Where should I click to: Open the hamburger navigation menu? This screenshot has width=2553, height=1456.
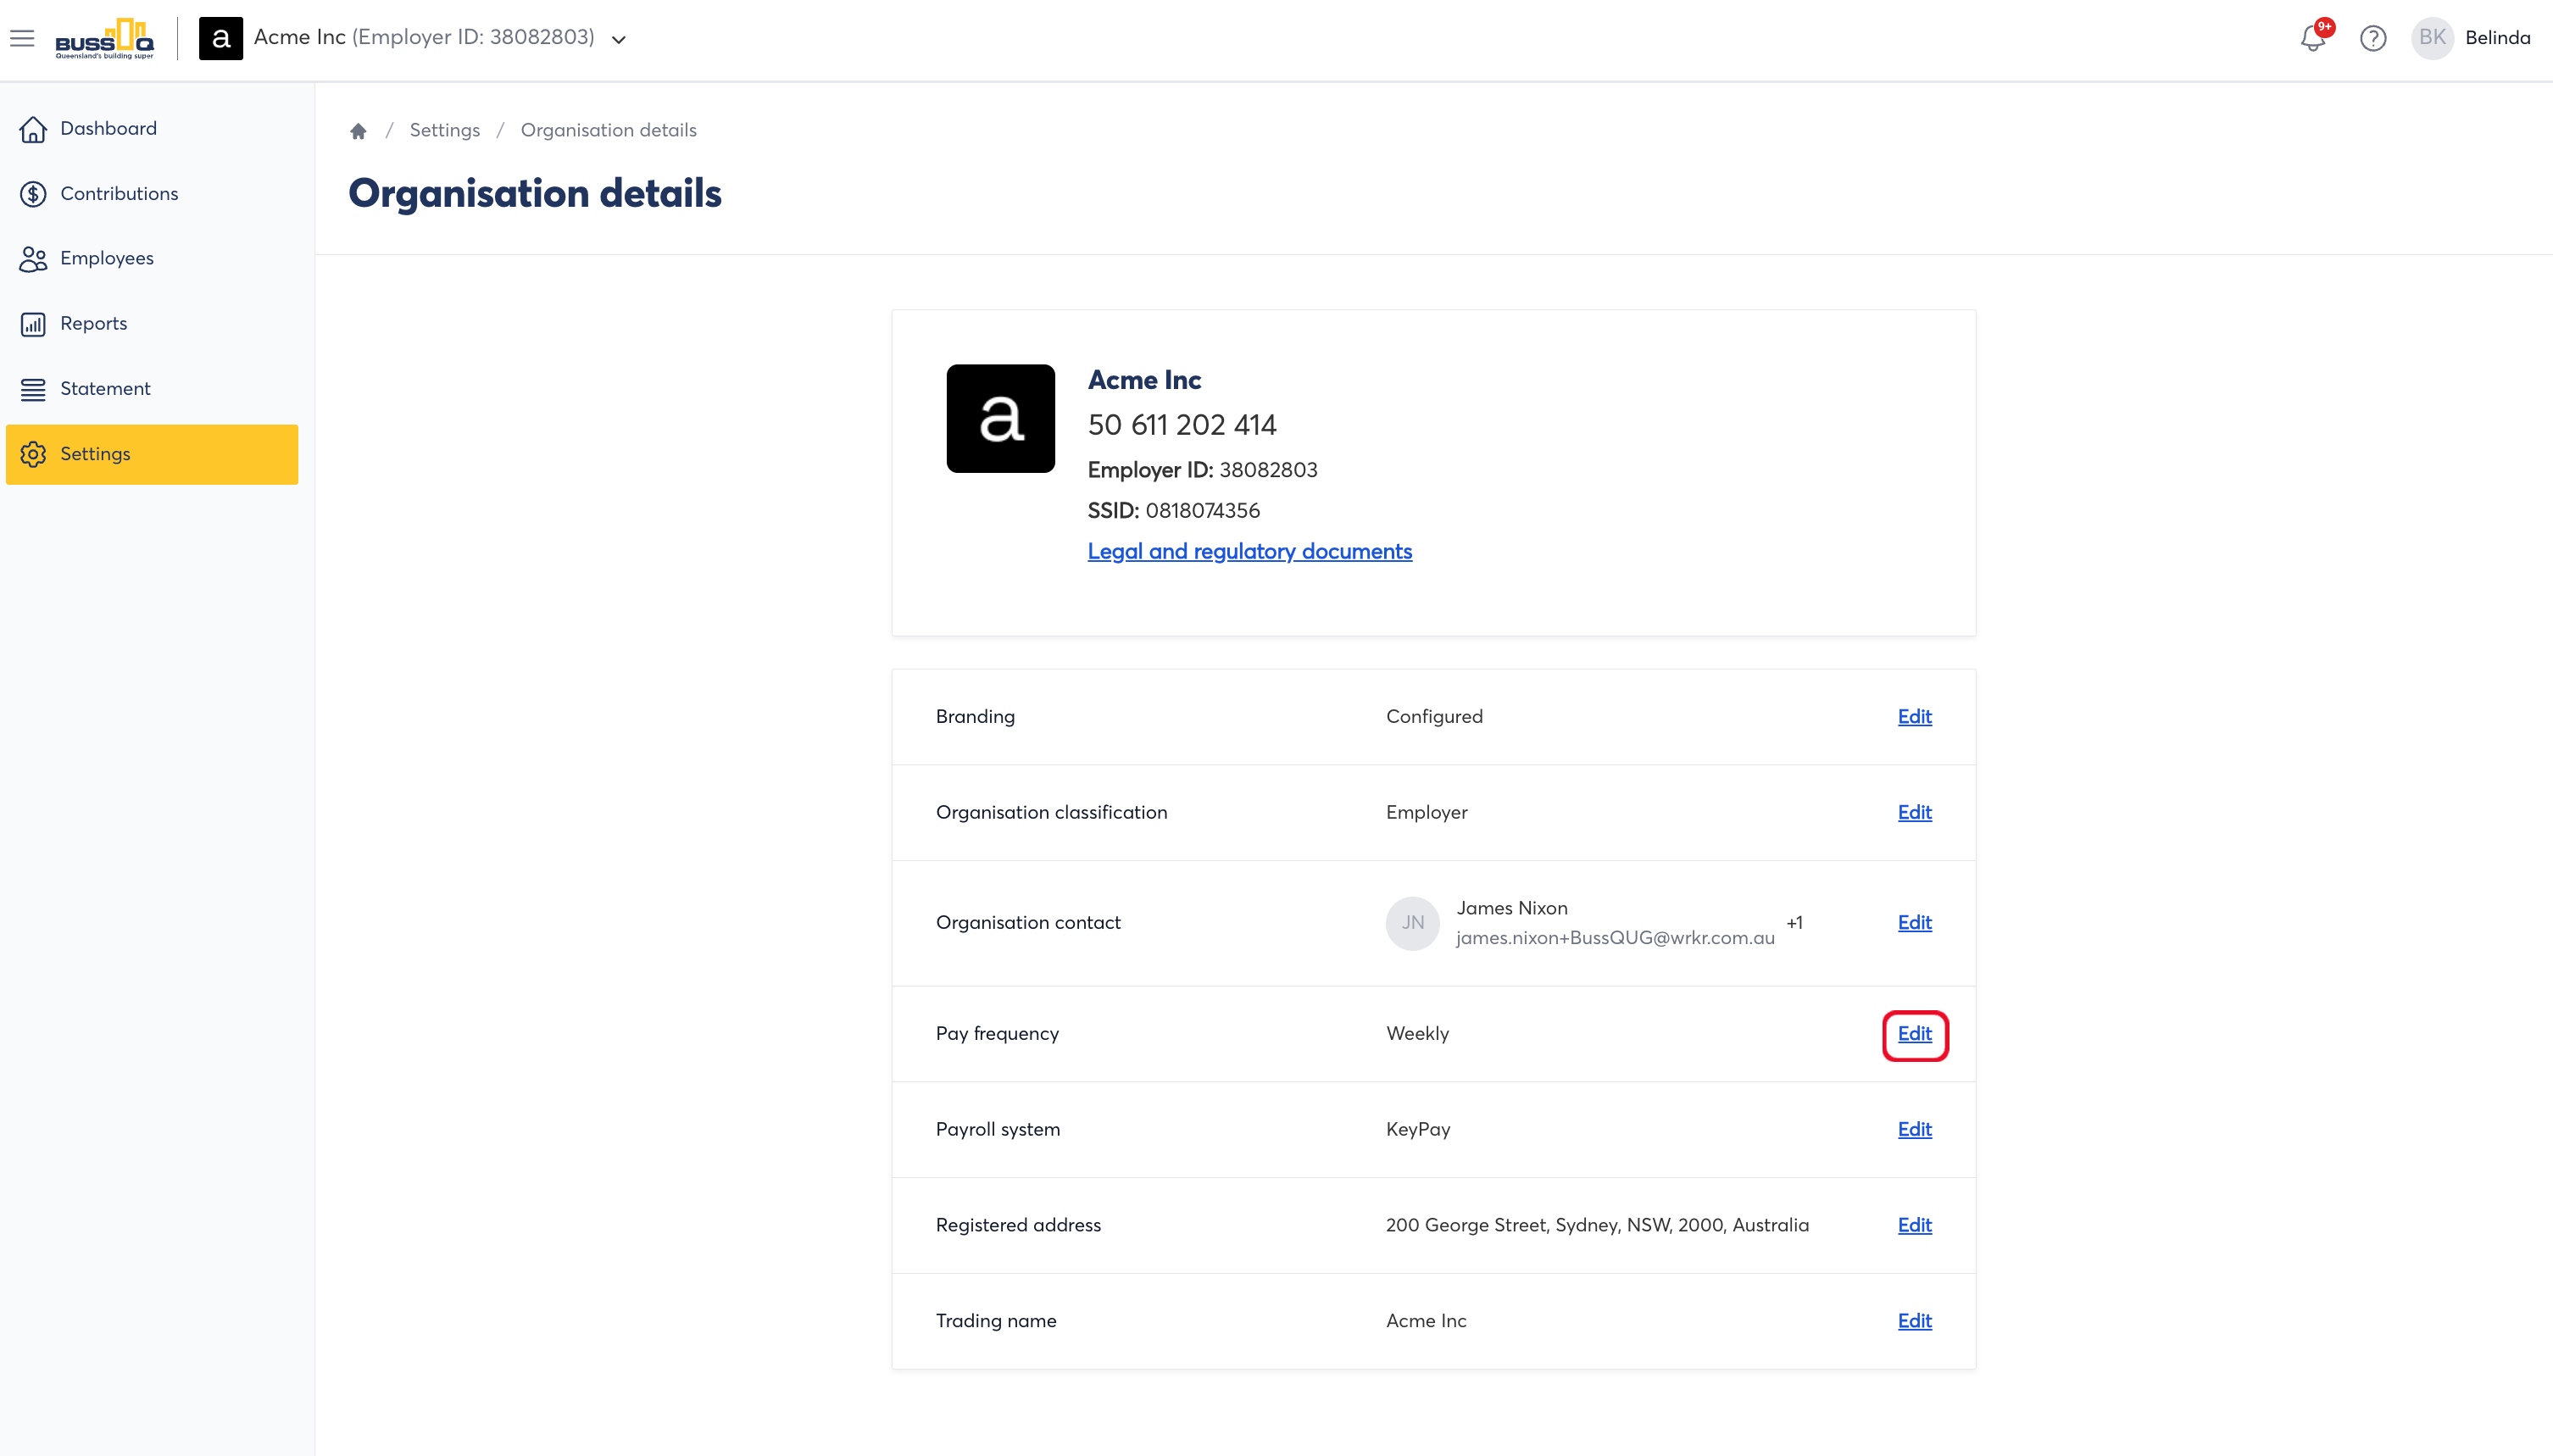click(22, 38)
